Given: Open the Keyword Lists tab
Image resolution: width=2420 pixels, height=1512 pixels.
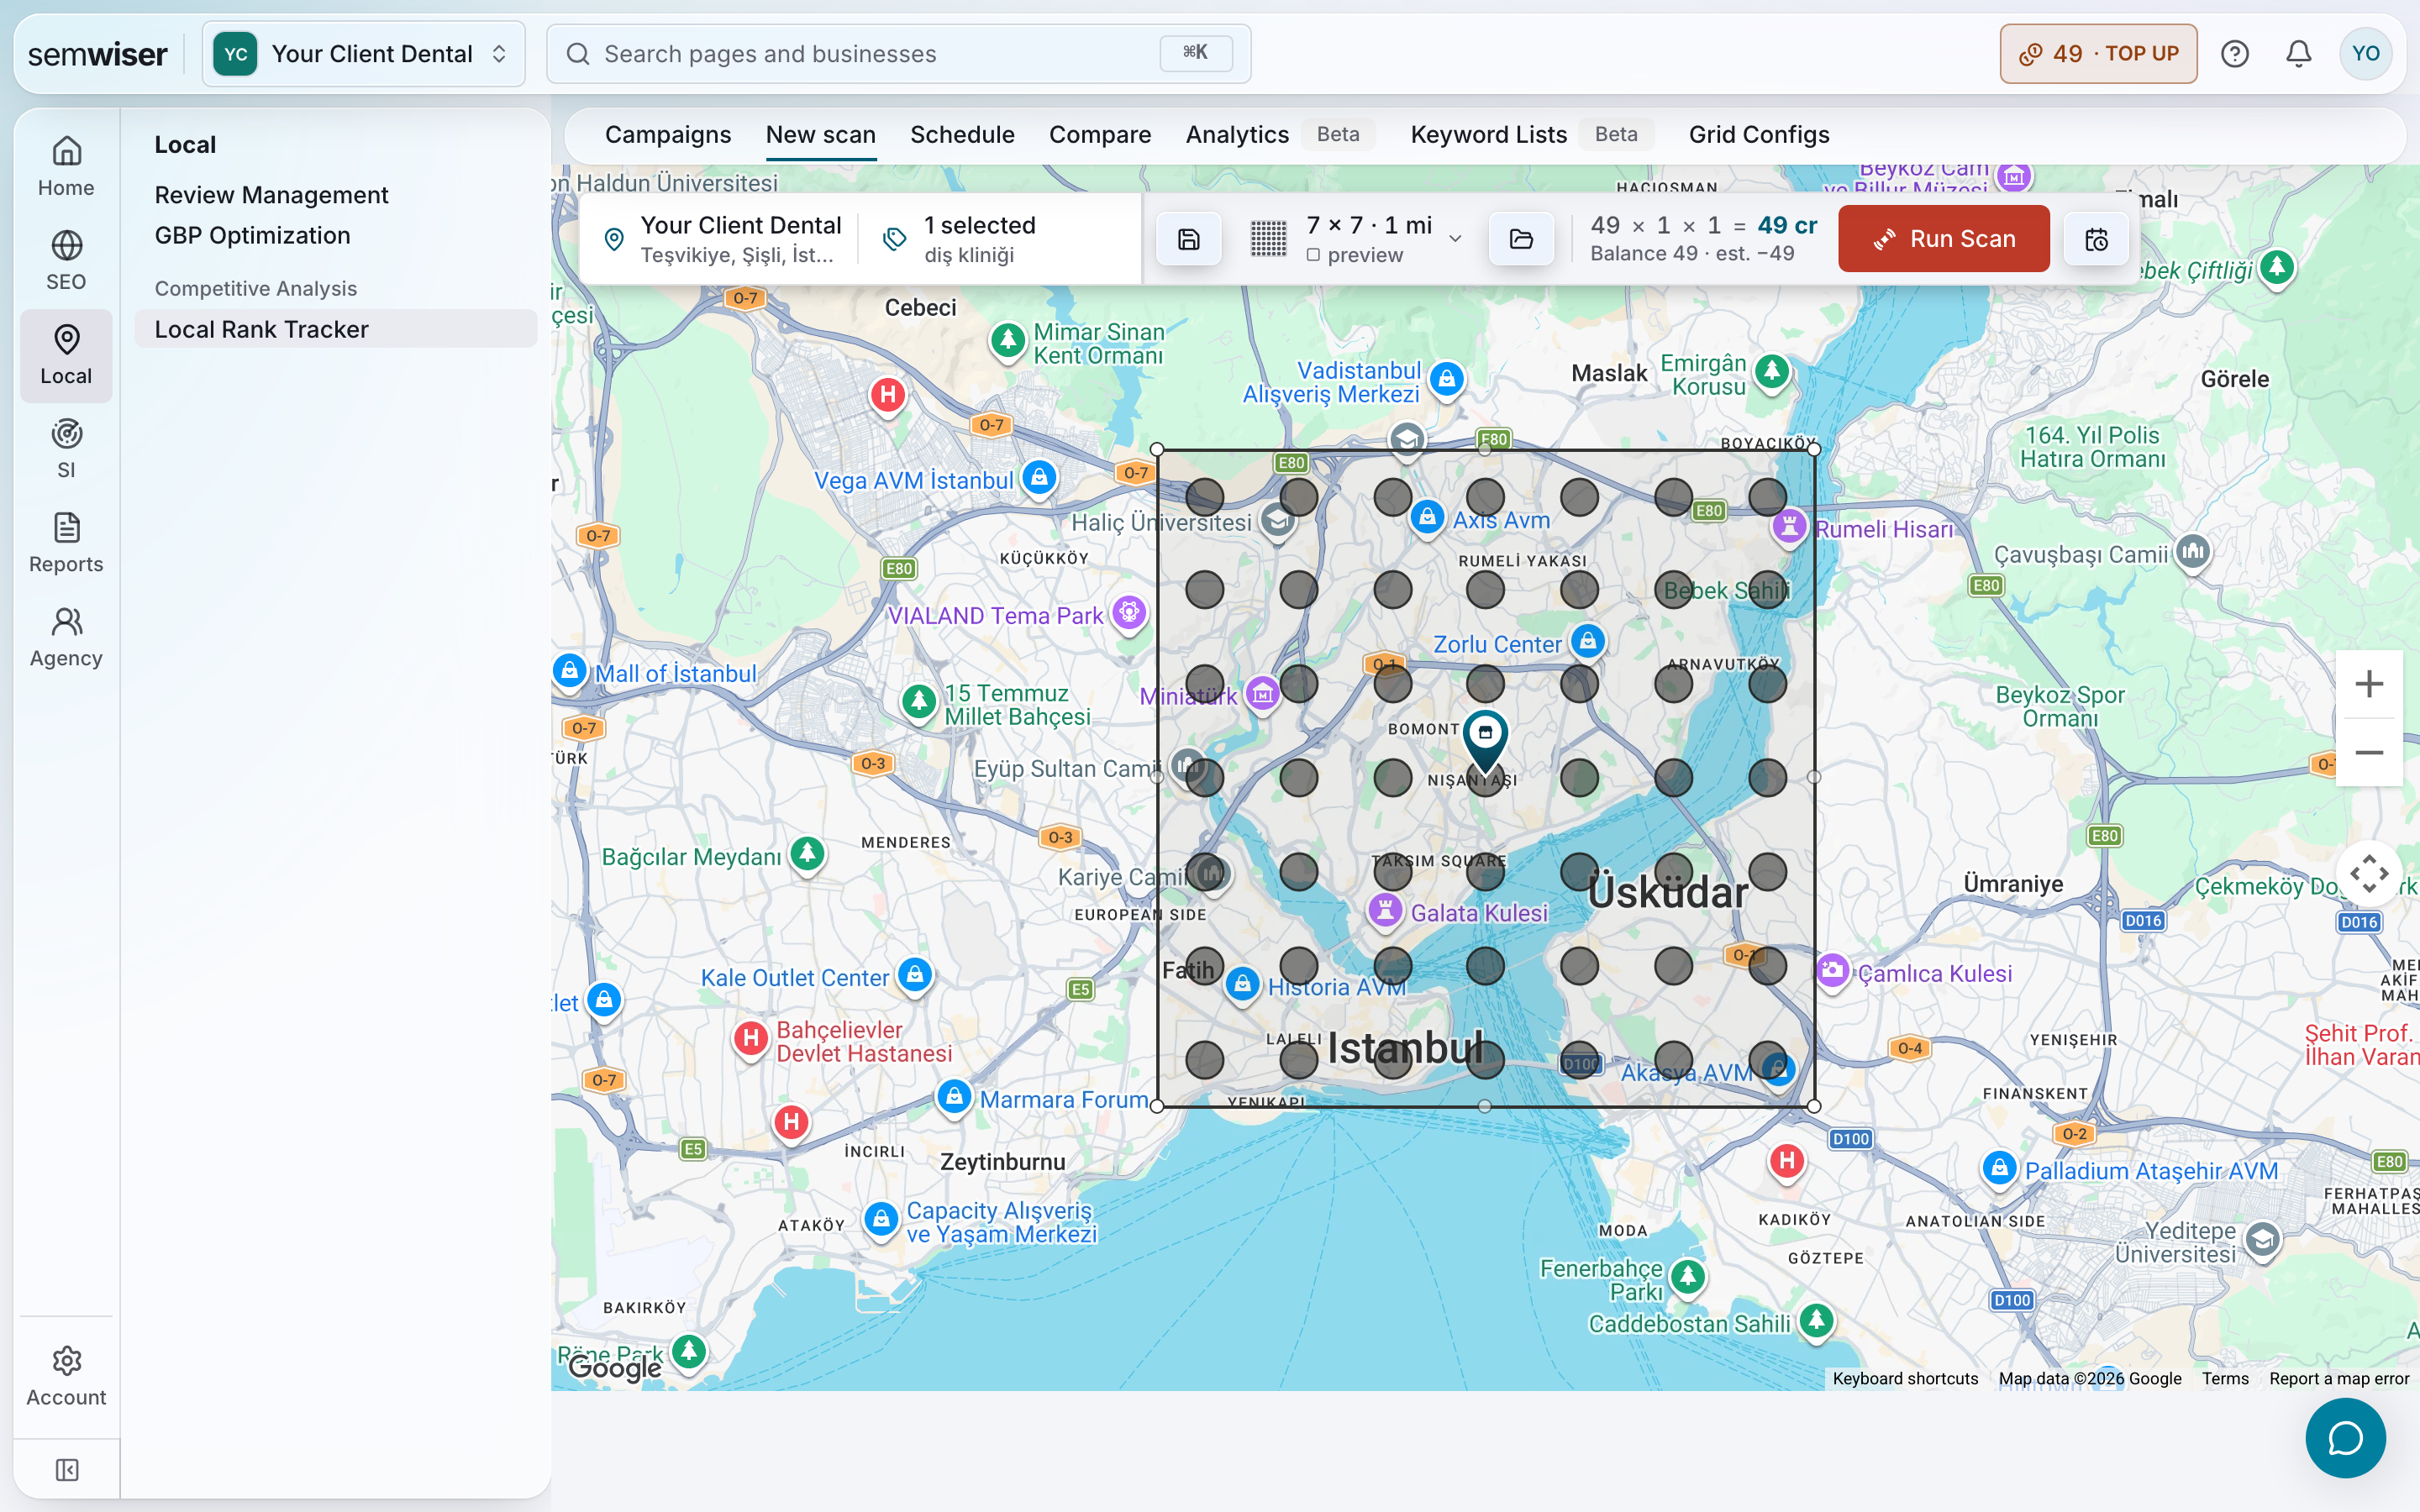Looking at the screenshot, I should tap(1488, 135).
